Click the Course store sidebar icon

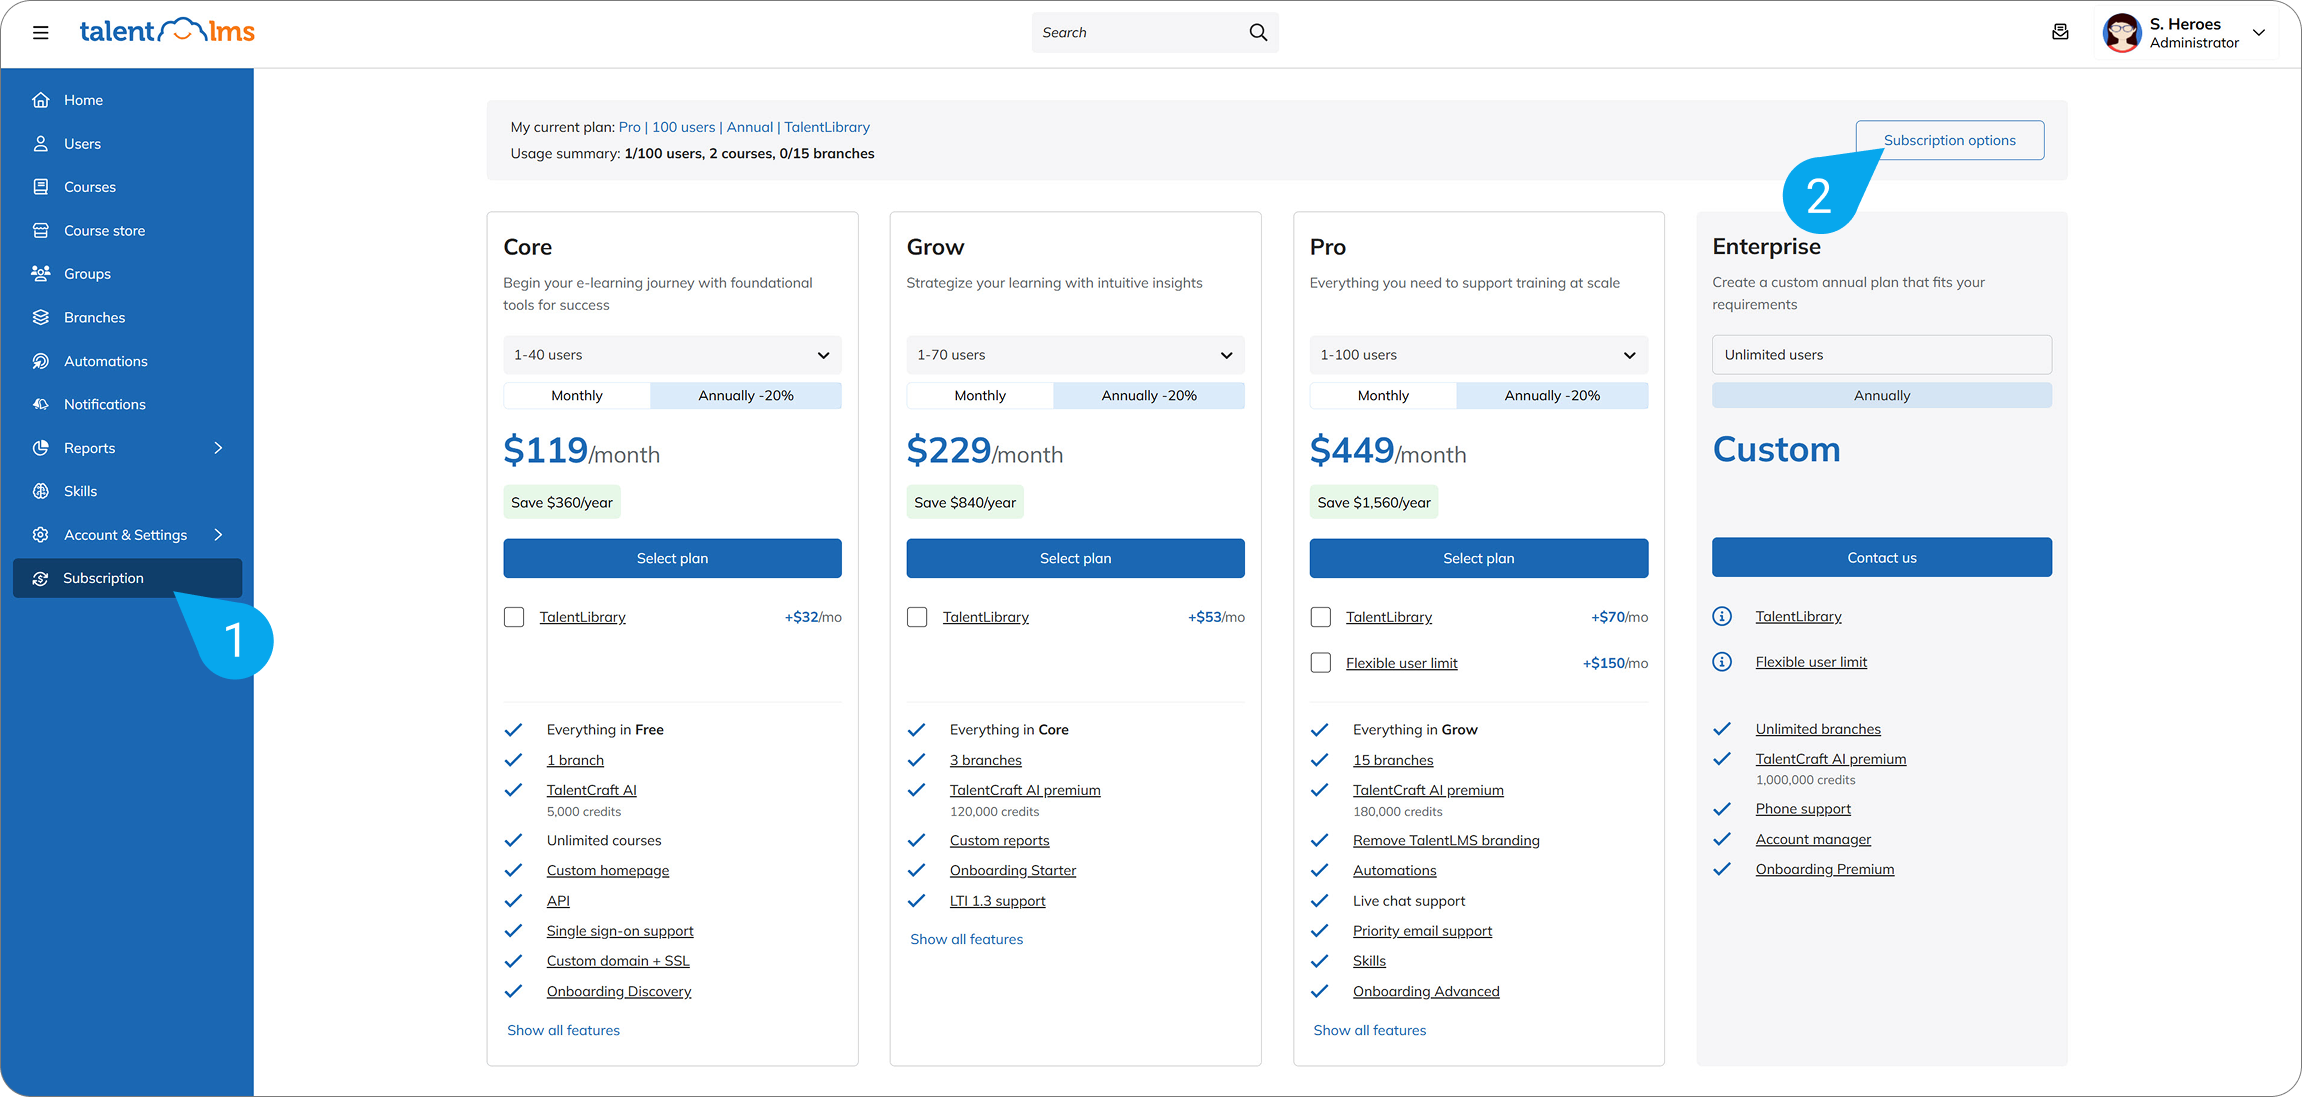tap(41, 230)
